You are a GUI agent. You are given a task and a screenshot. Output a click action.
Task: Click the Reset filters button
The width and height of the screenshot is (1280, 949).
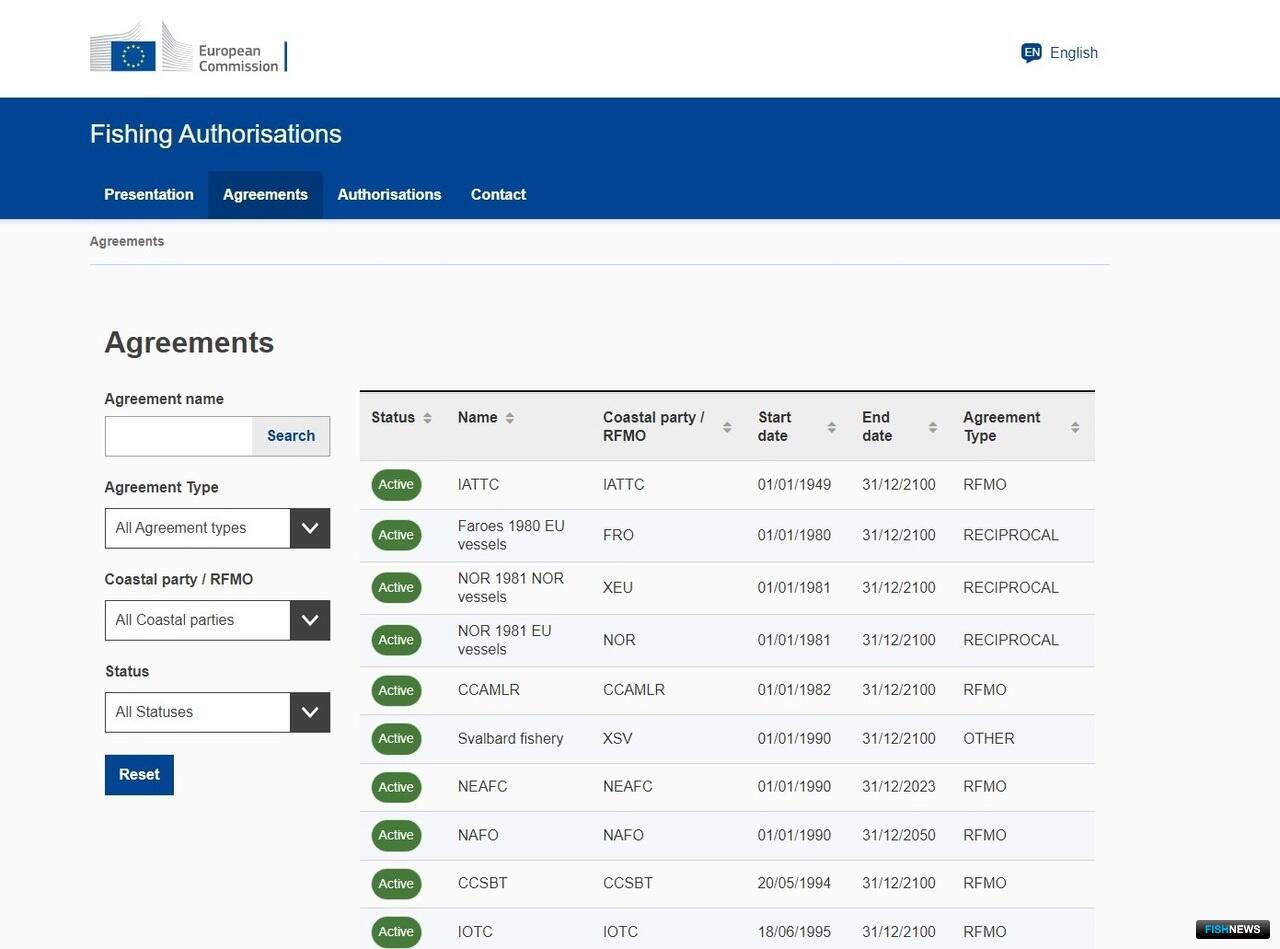139,775
